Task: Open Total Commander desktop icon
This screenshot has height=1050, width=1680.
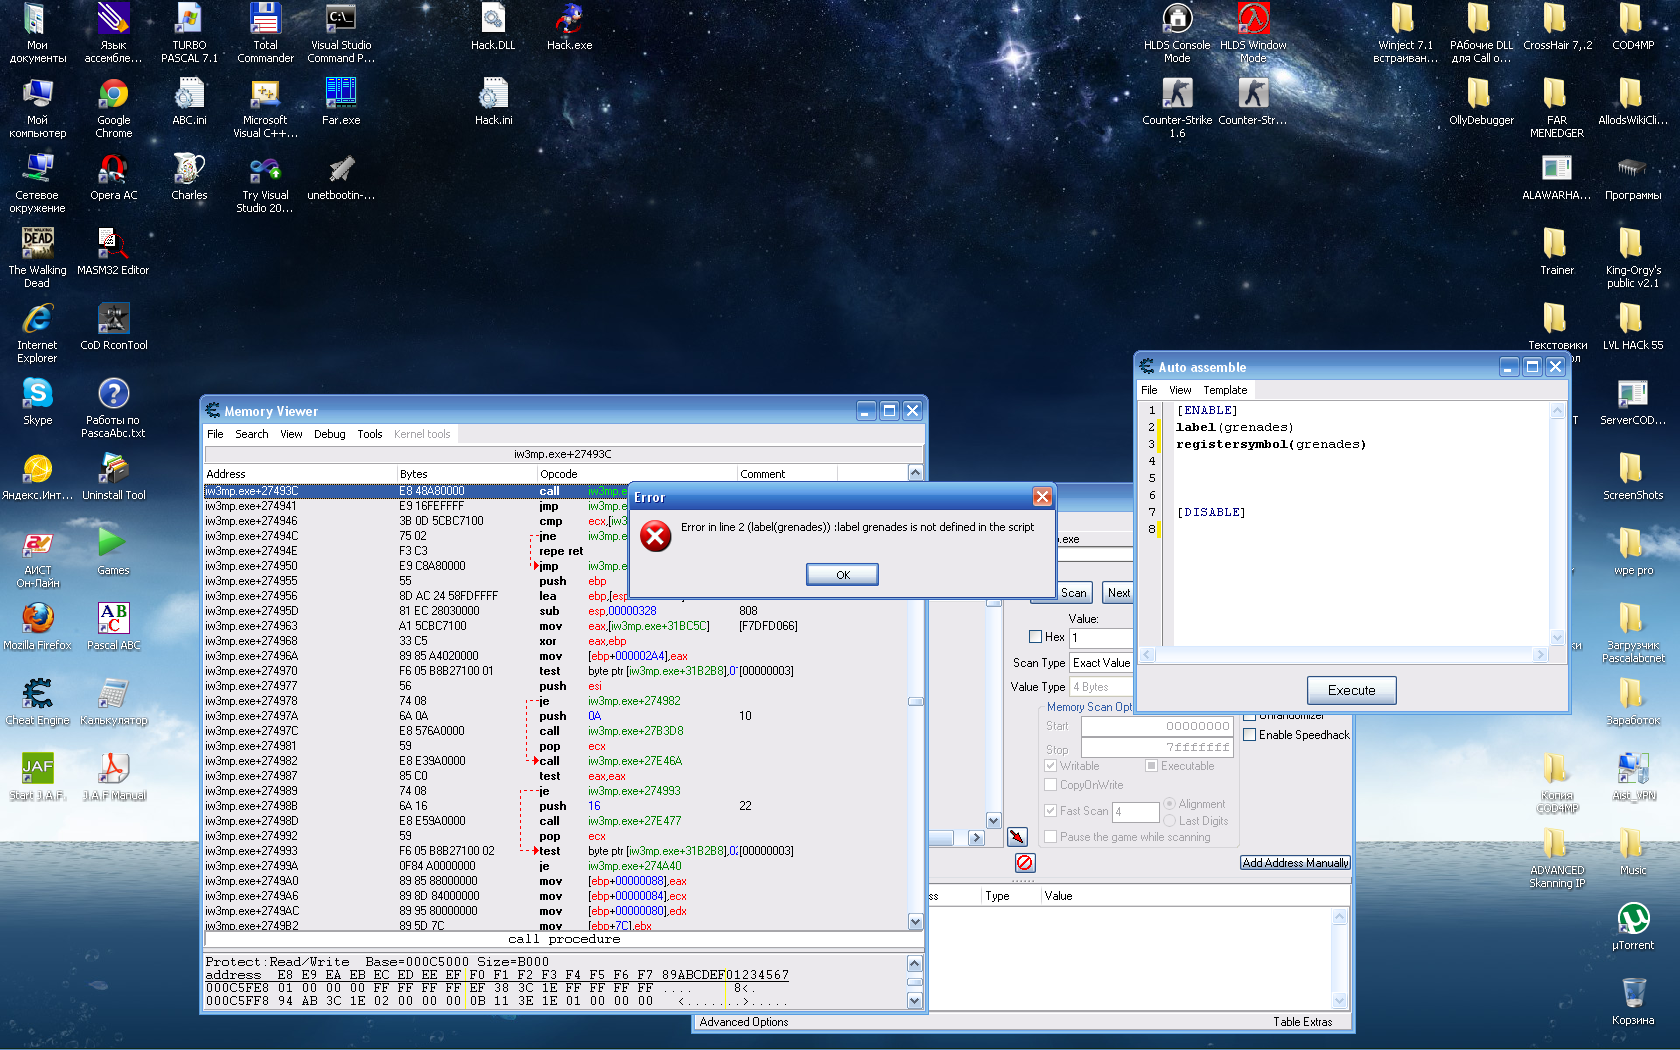Action: click(265, 33)
